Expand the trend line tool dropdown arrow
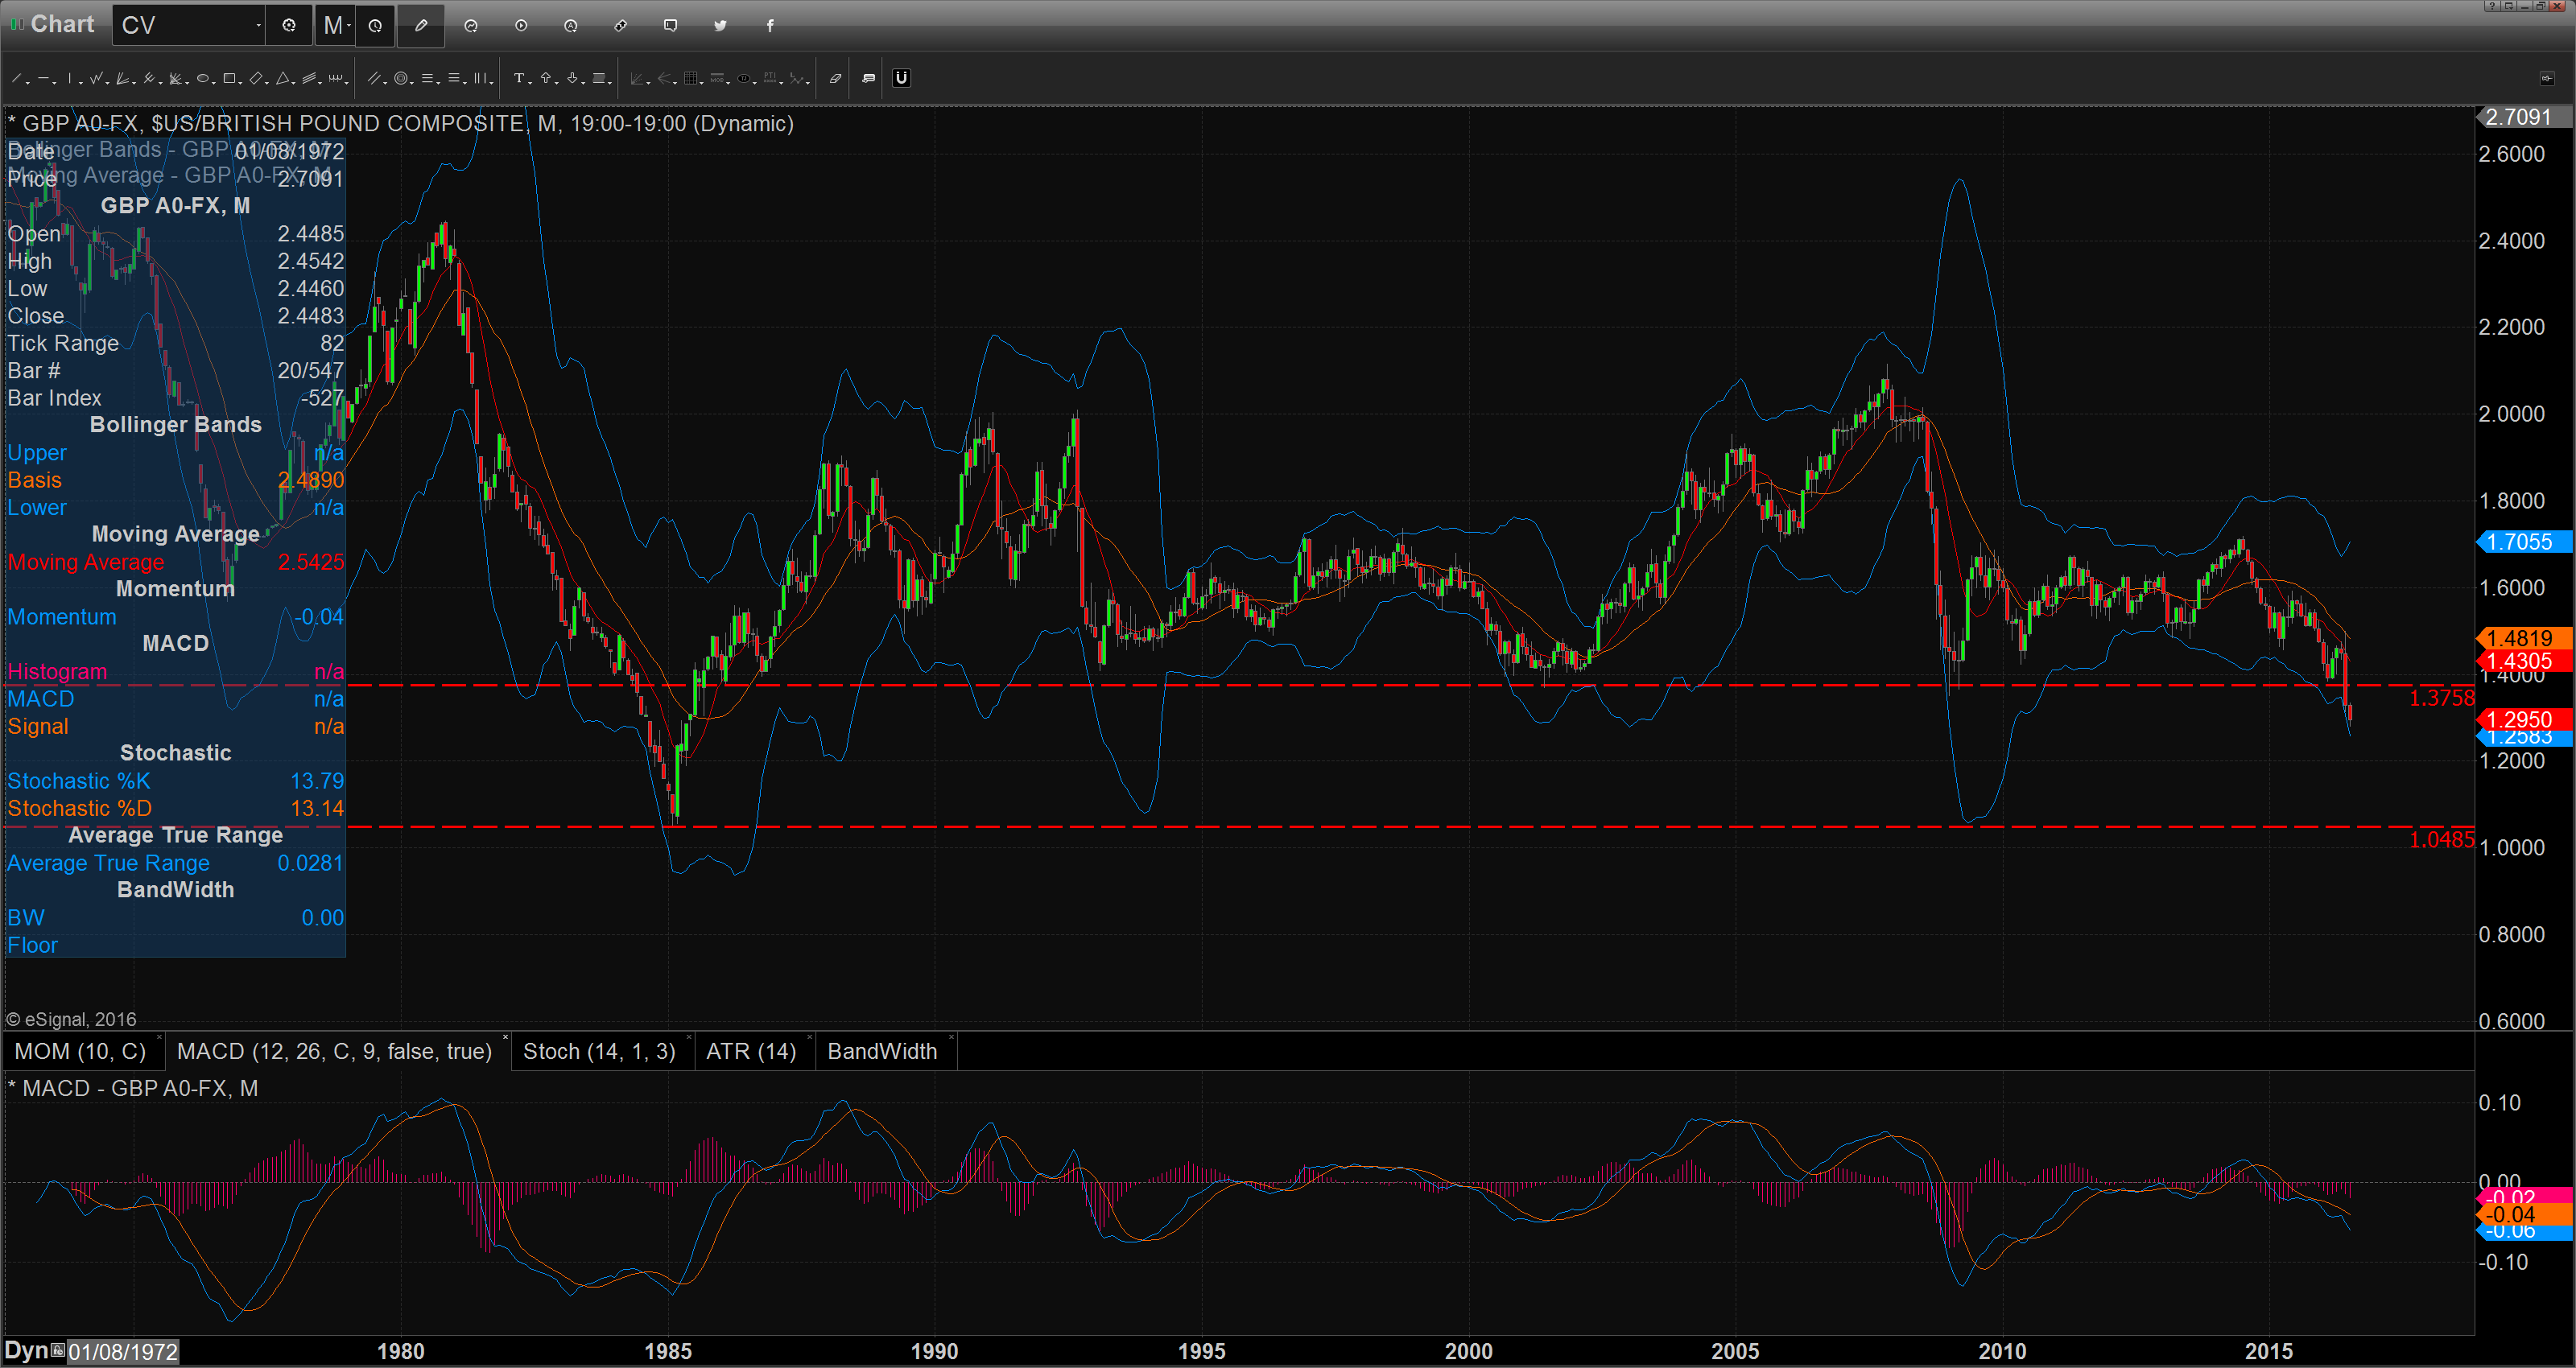Viewport: 2576px width, 1368px height. pyautogui.click(x=28, y=83)
